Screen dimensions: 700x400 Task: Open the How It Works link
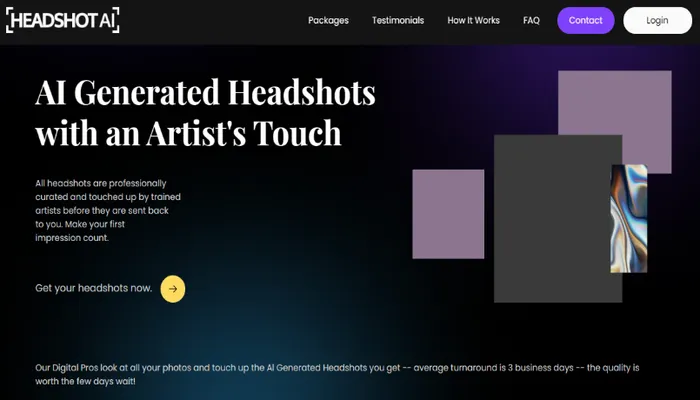tap(473, 20)
